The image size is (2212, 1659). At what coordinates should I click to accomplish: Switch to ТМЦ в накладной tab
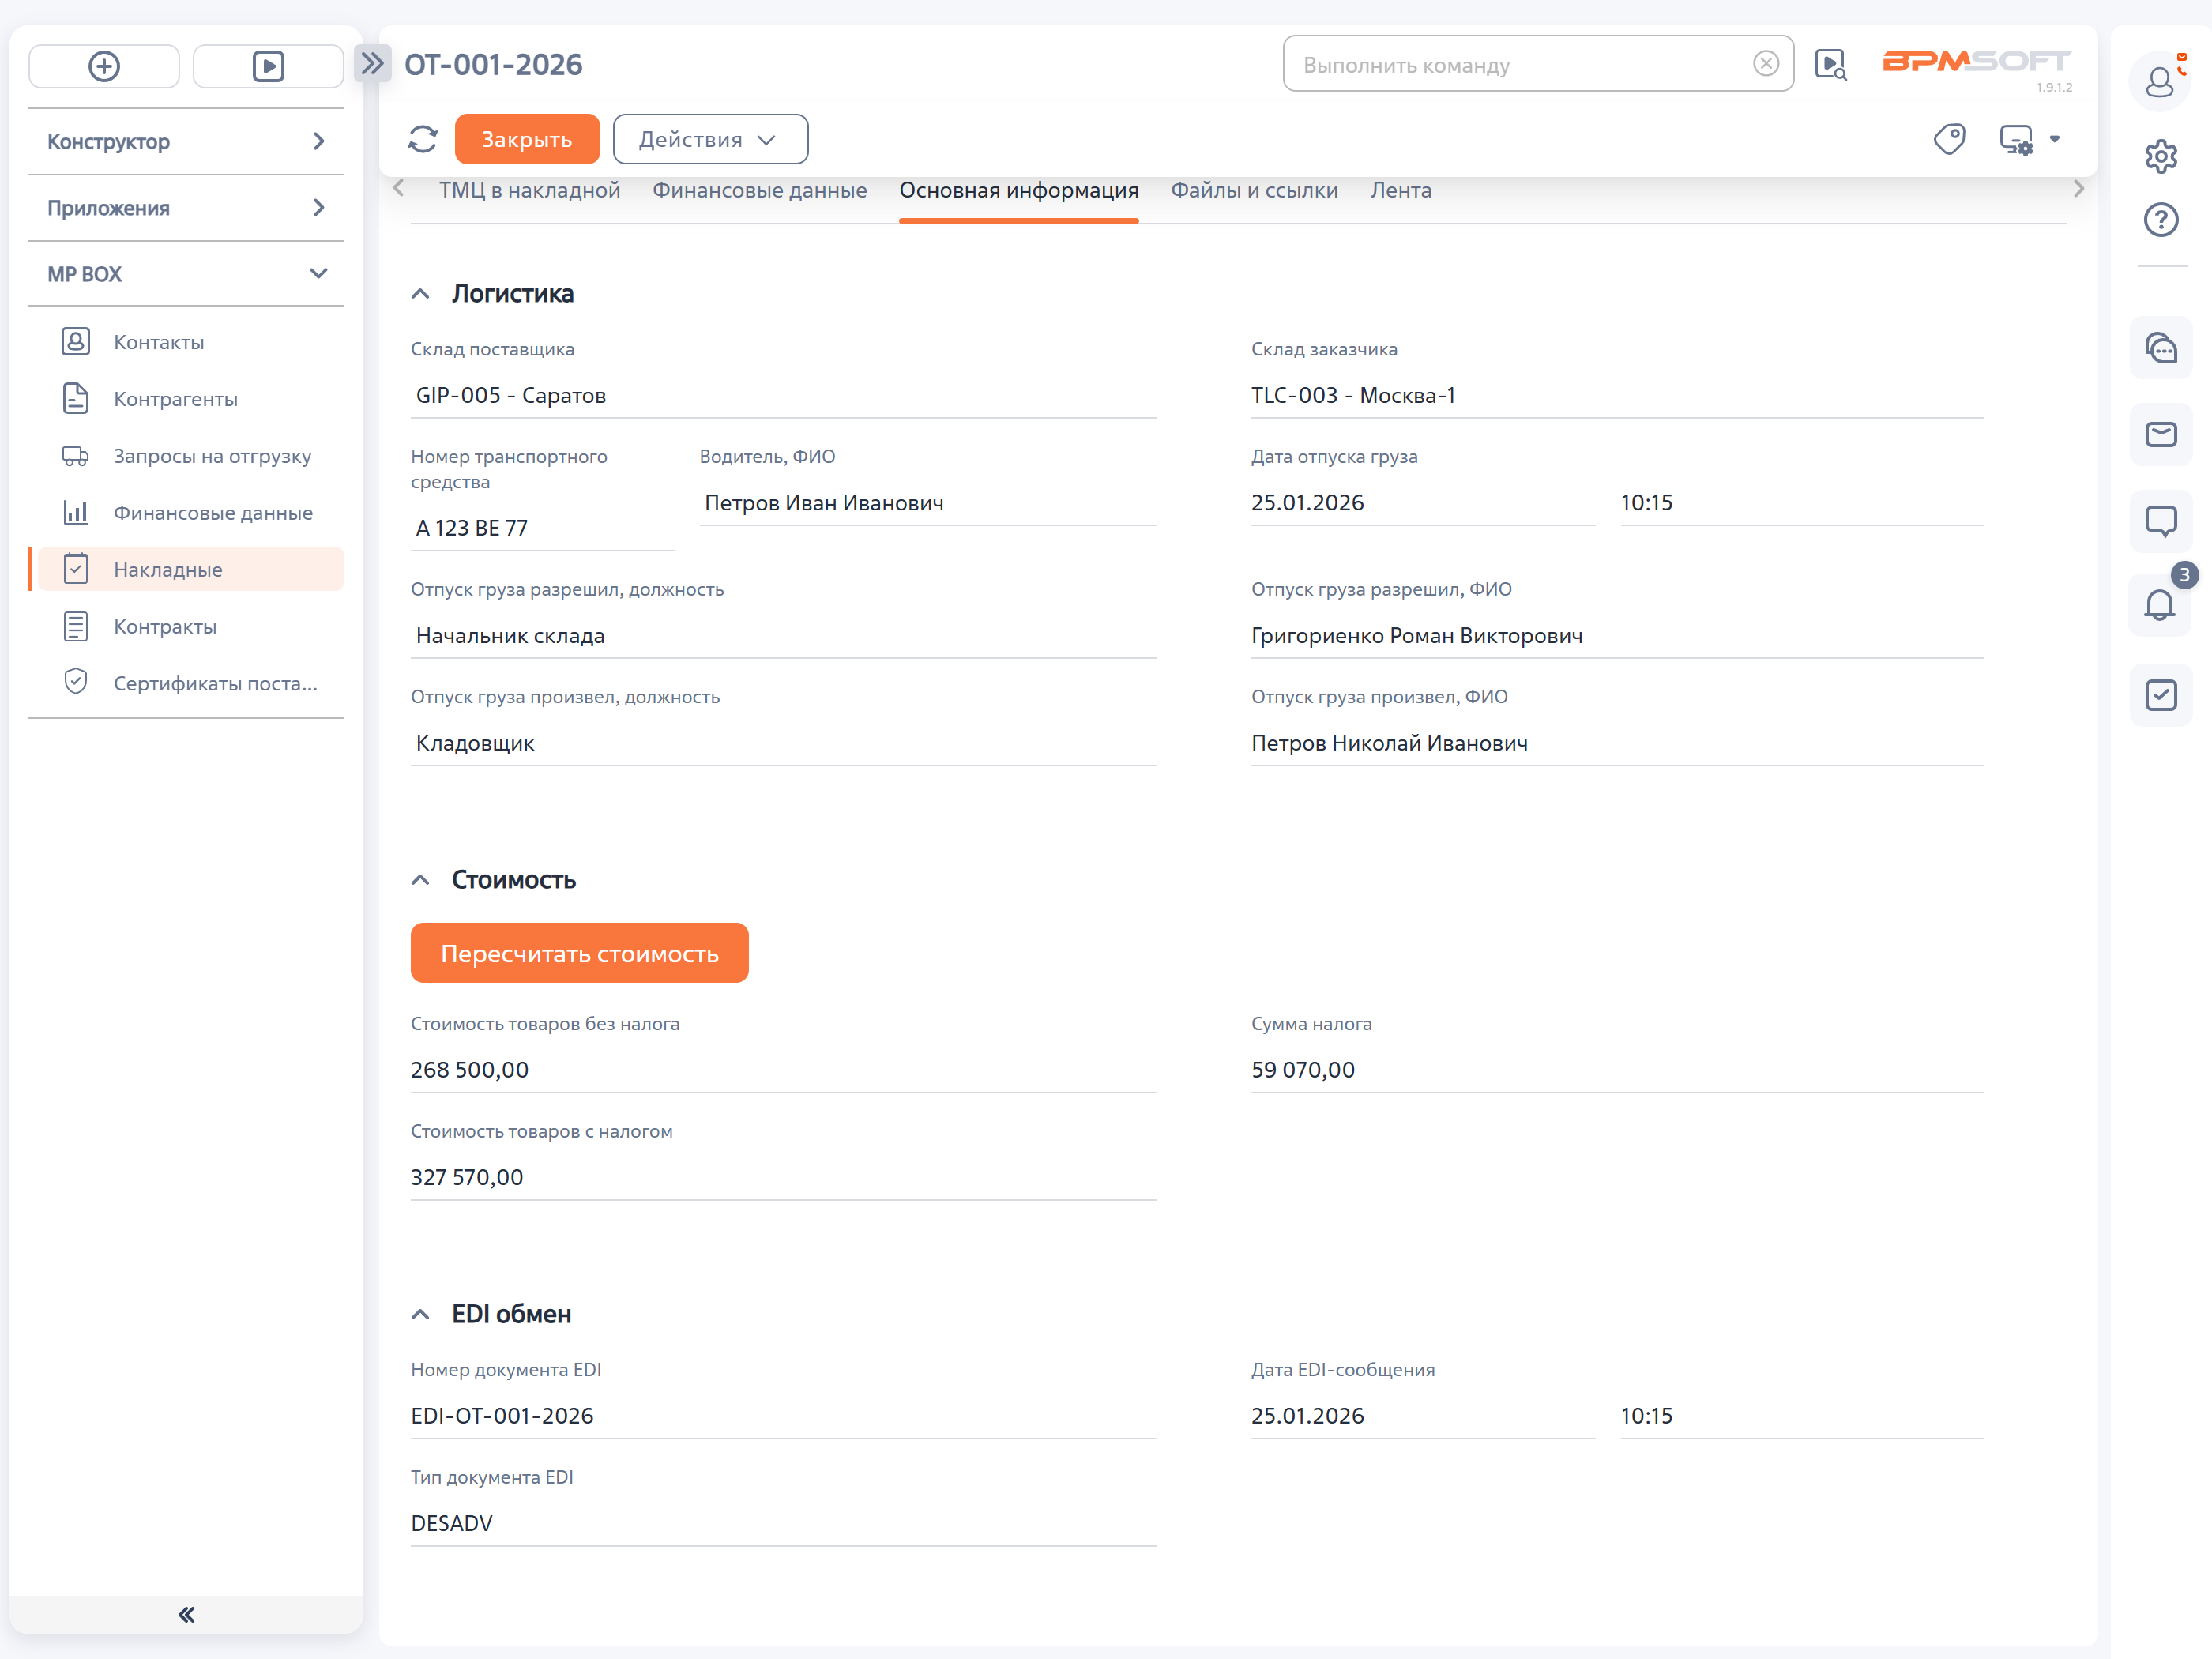point(529,190)
